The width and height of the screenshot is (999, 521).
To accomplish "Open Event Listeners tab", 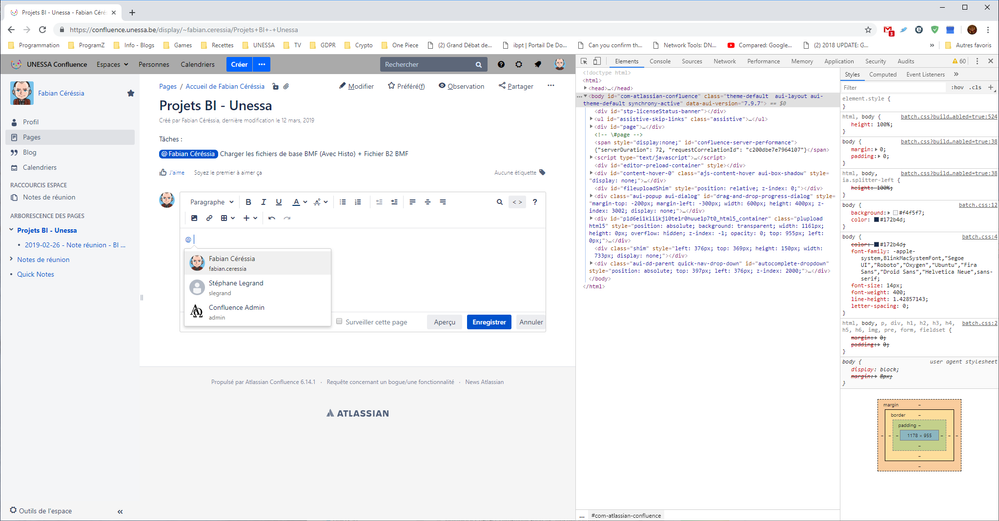I will click(x=926, y=75).
